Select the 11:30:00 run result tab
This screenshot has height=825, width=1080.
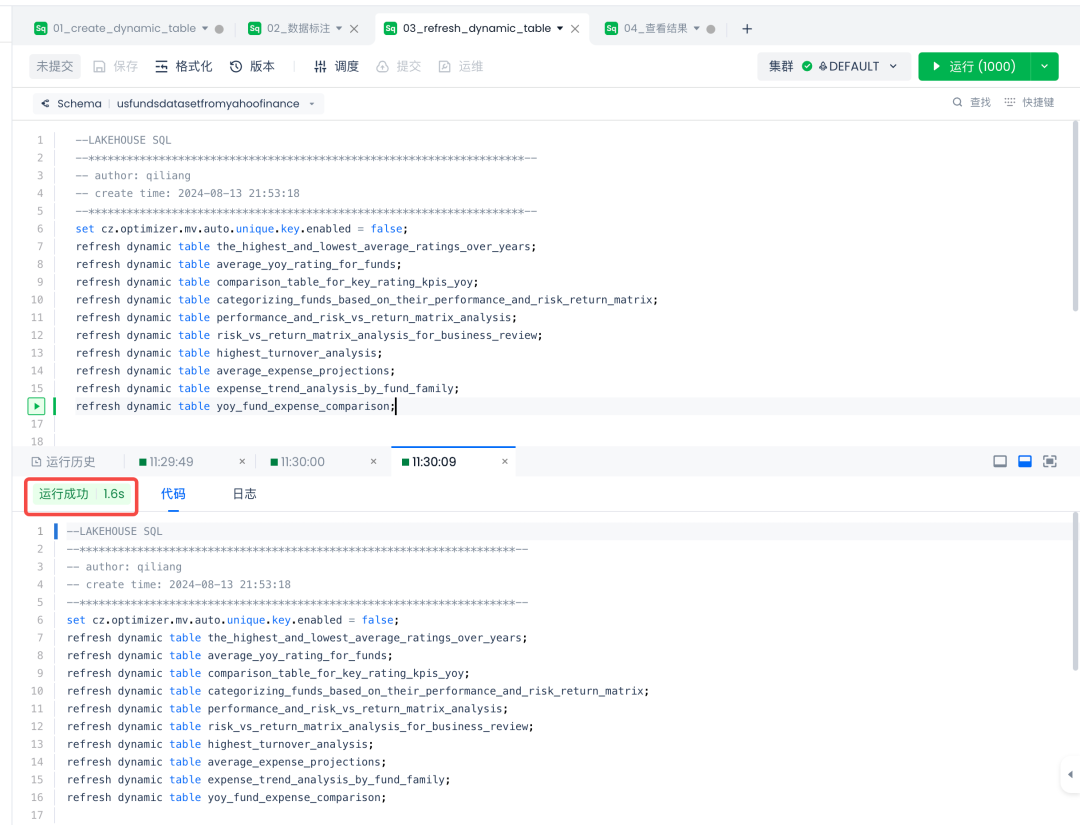pyautogui.click(x=298, y=461)
